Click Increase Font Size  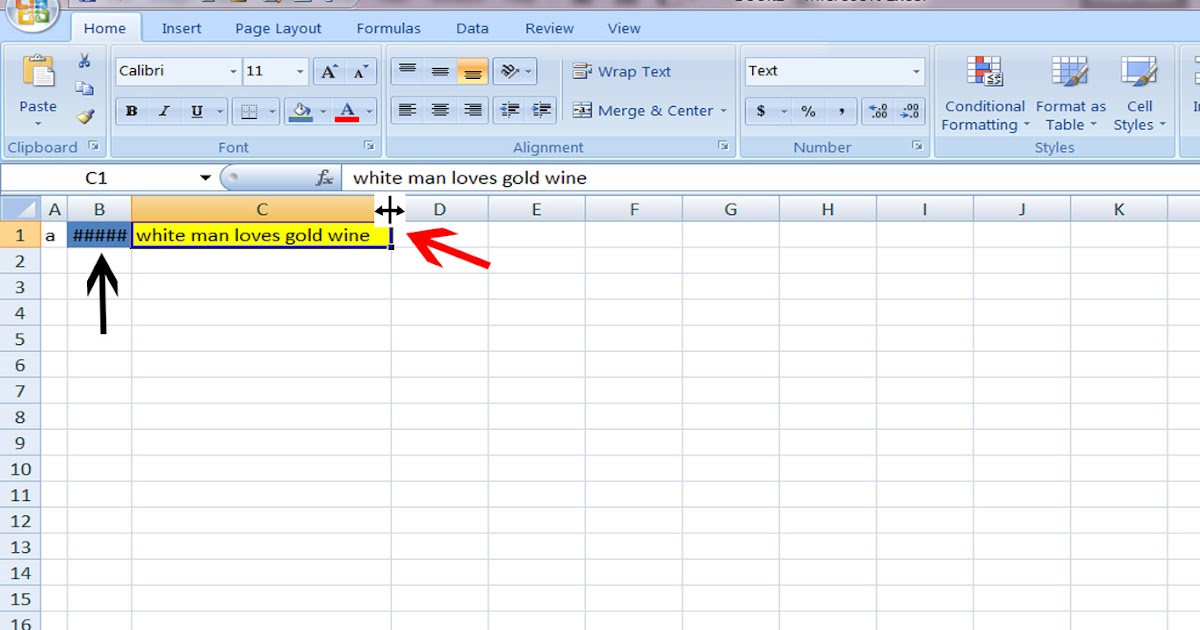pos(327,71)
